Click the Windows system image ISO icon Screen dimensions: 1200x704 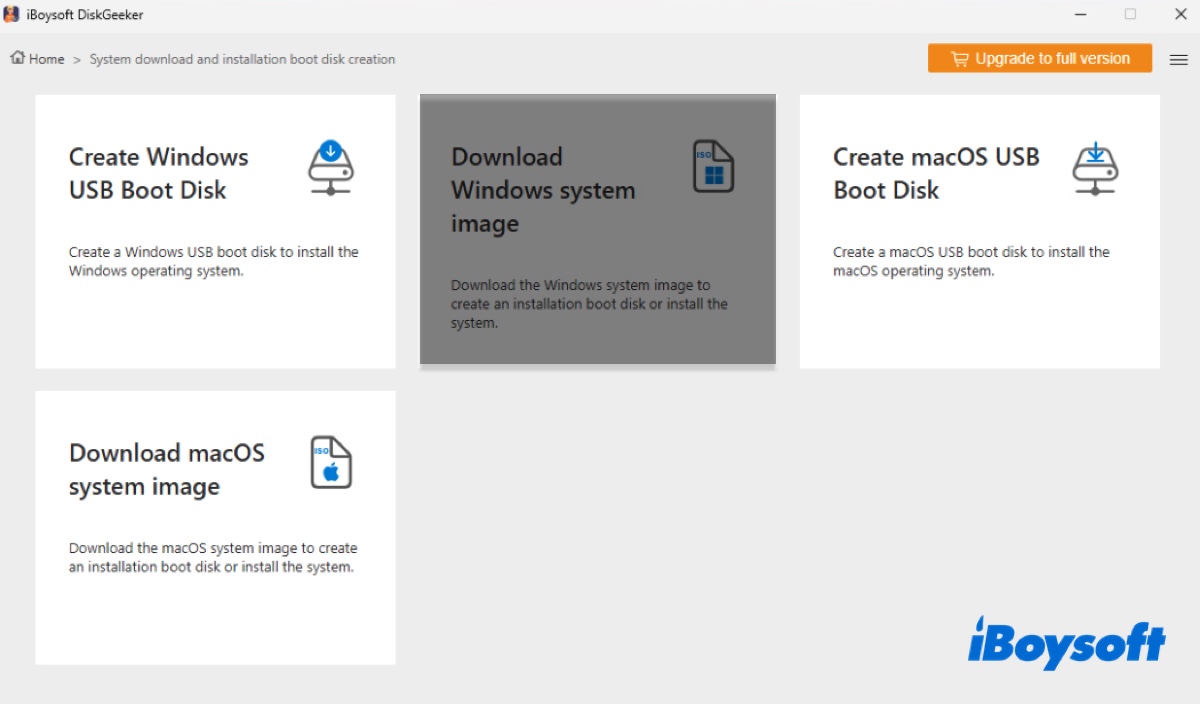click(712, 166)
